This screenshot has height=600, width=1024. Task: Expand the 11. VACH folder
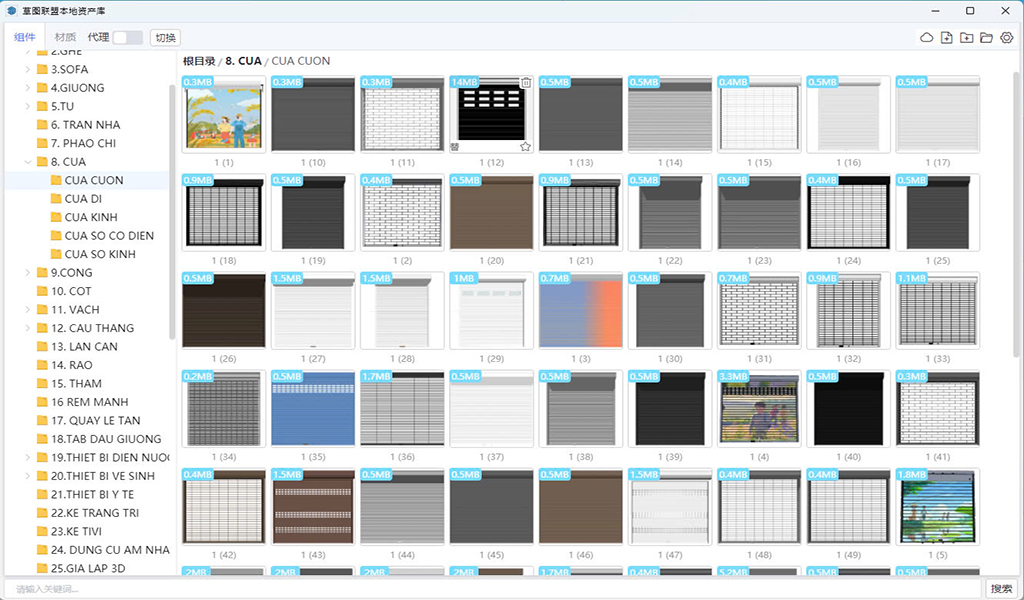tap(28, 310)
